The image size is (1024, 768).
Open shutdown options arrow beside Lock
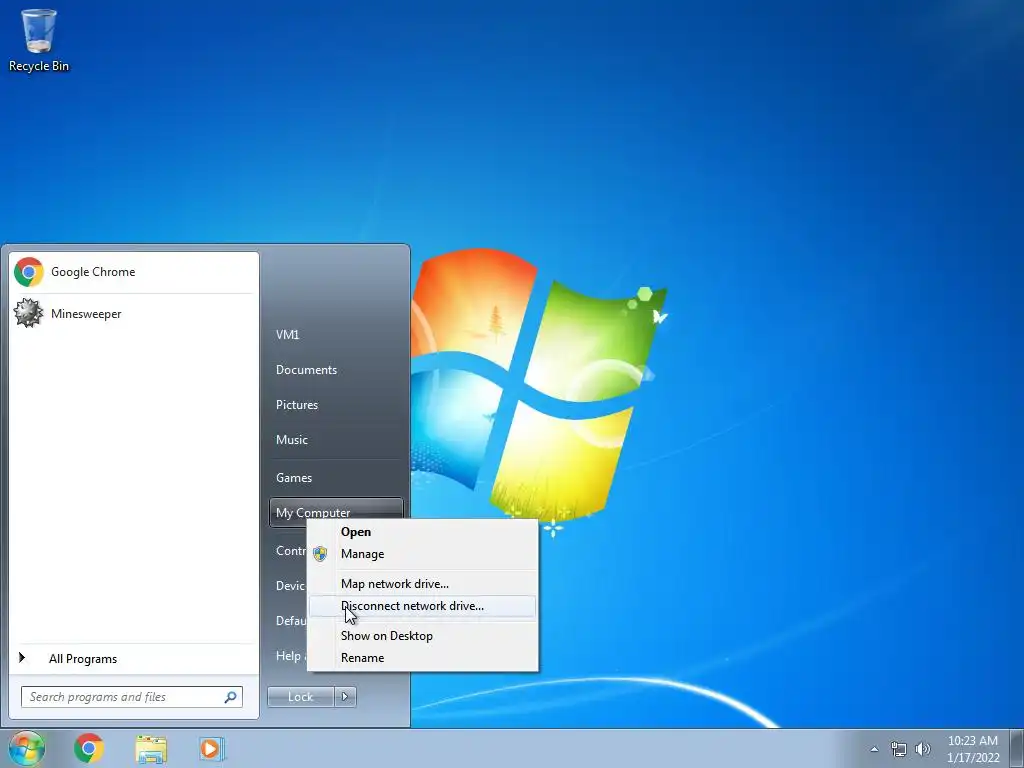[345, 697]
